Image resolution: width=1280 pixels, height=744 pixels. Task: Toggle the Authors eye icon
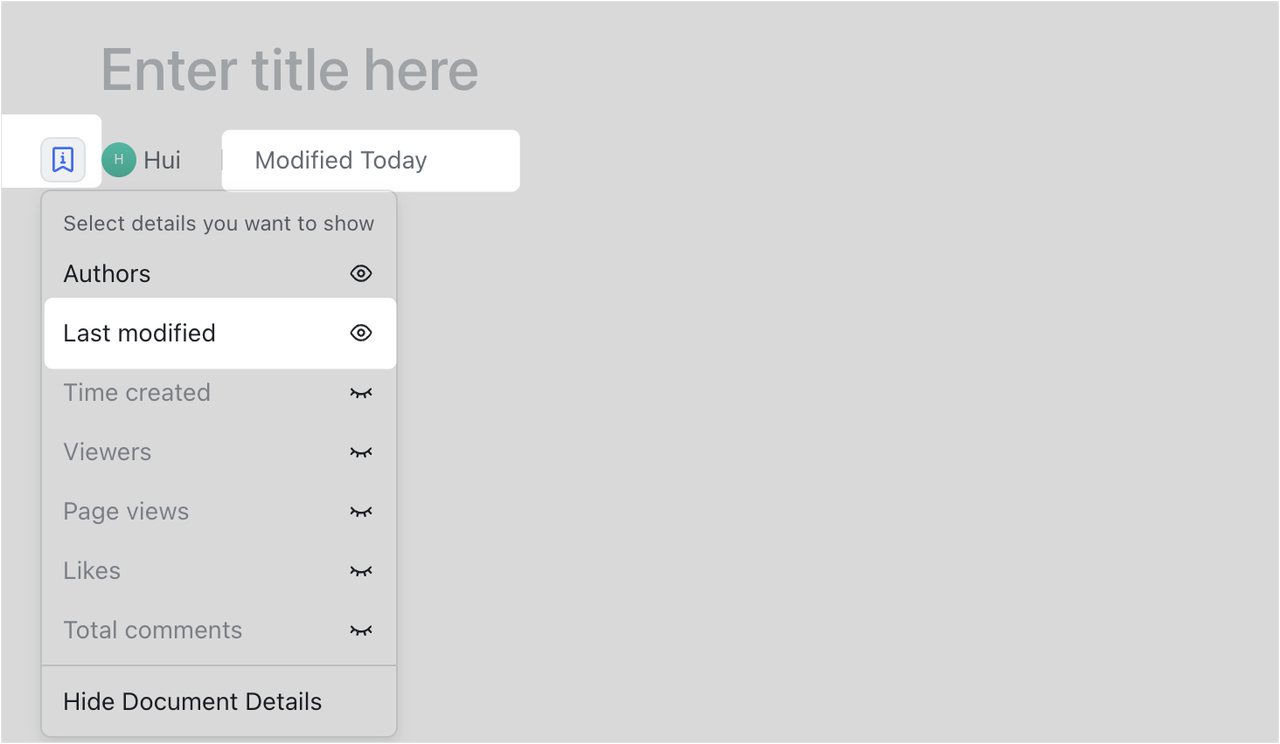(361, 274)
